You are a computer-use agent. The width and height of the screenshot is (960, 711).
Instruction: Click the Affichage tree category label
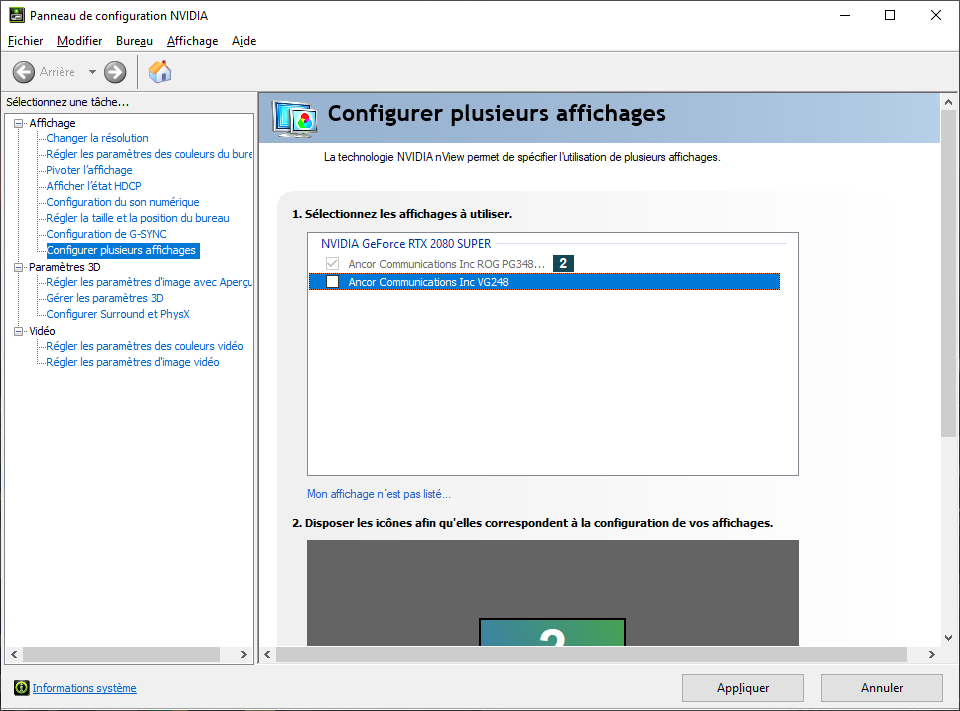[53, 123]
